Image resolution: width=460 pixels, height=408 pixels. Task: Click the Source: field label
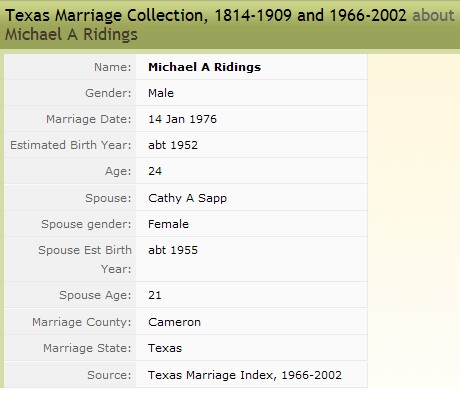[109, 375]
